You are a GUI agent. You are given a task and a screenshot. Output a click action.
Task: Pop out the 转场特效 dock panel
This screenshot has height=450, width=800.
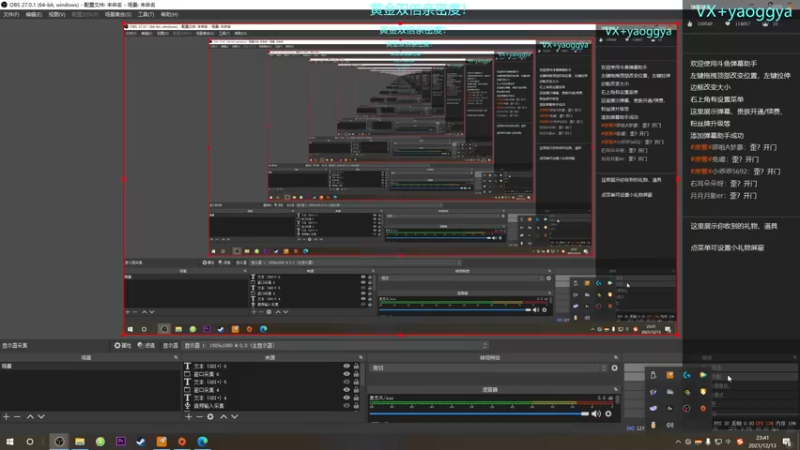pos(616,358)
